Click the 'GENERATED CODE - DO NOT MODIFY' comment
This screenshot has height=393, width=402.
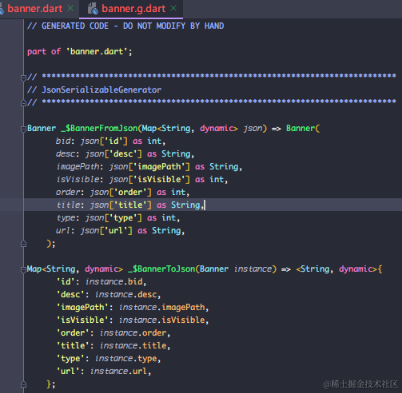coord(125,26)
